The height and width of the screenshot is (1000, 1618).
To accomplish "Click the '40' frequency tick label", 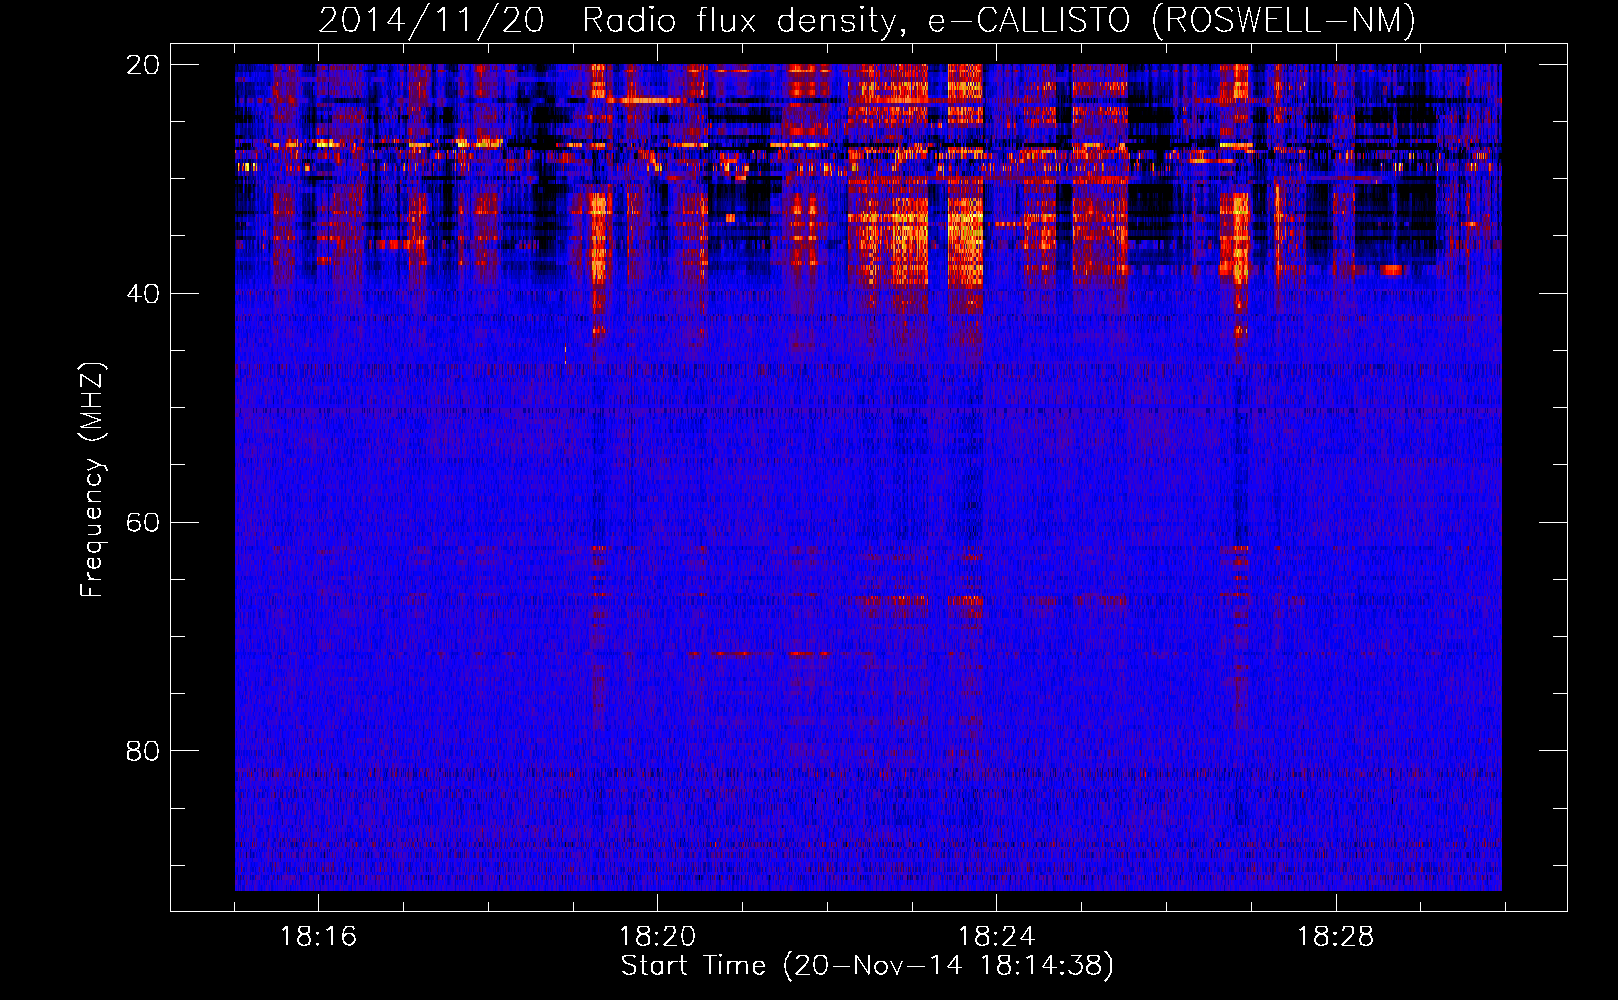I will click(143, 294).
